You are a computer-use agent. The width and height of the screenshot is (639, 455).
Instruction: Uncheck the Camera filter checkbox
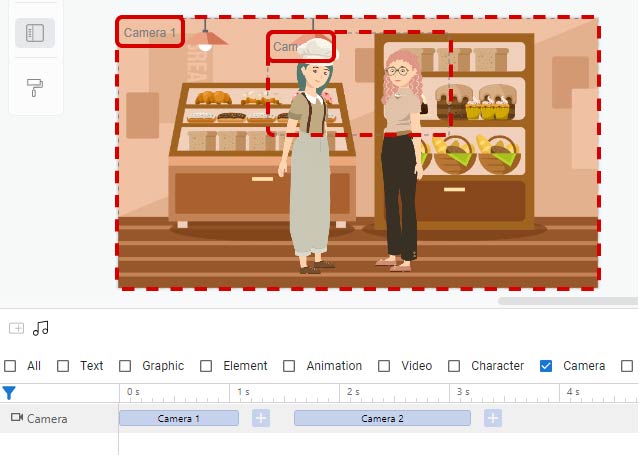point(546,366)
